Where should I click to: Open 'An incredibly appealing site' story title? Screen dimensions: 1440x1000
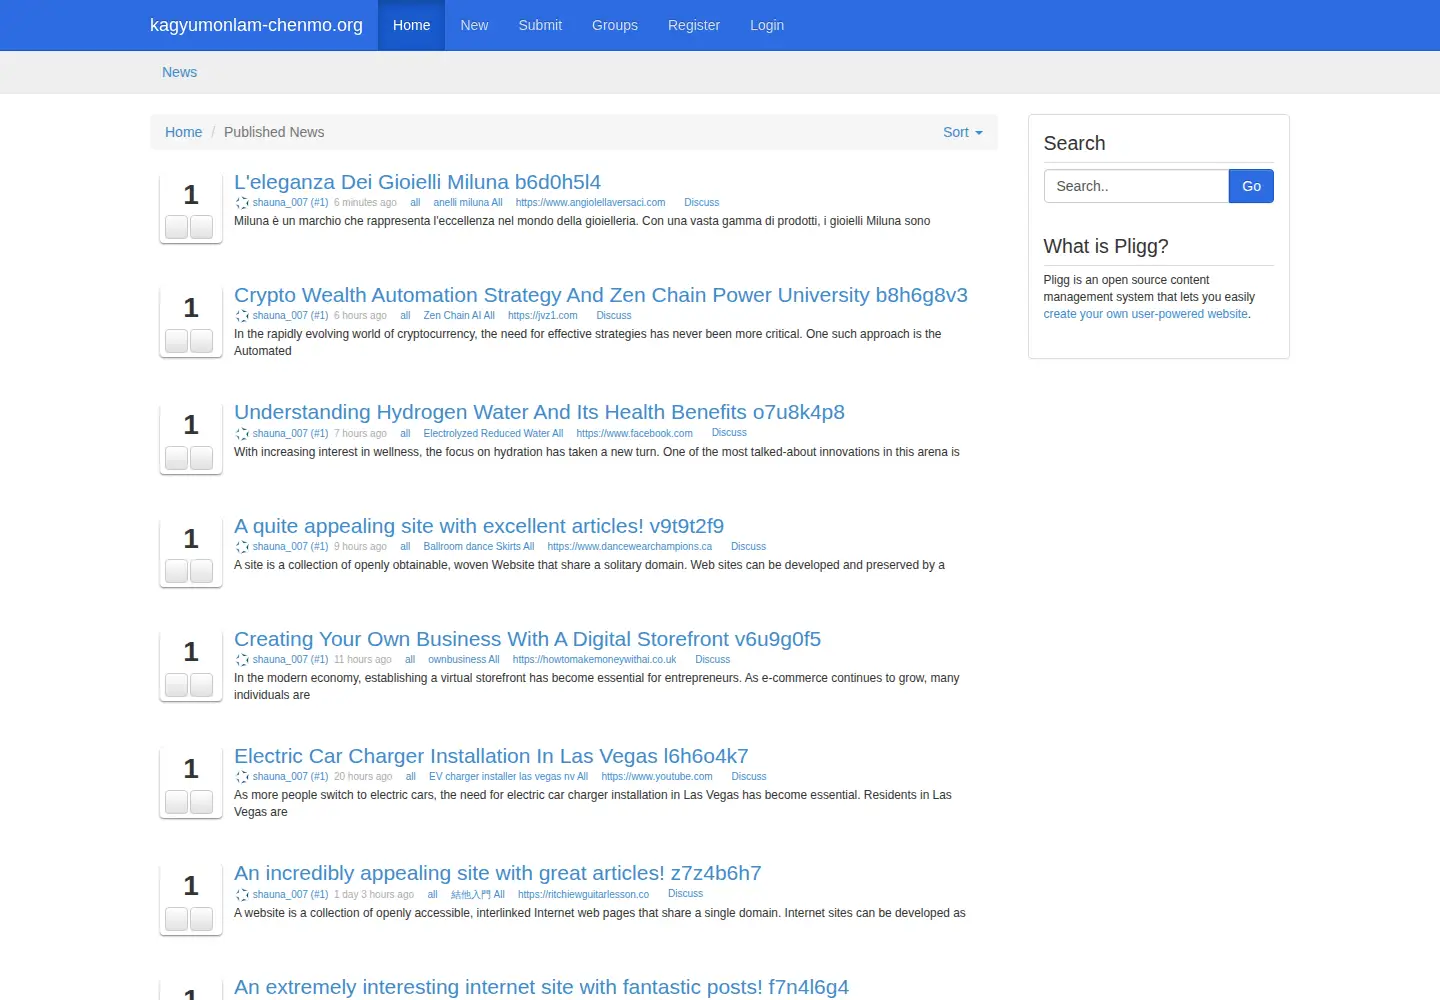tap(498, 873)
